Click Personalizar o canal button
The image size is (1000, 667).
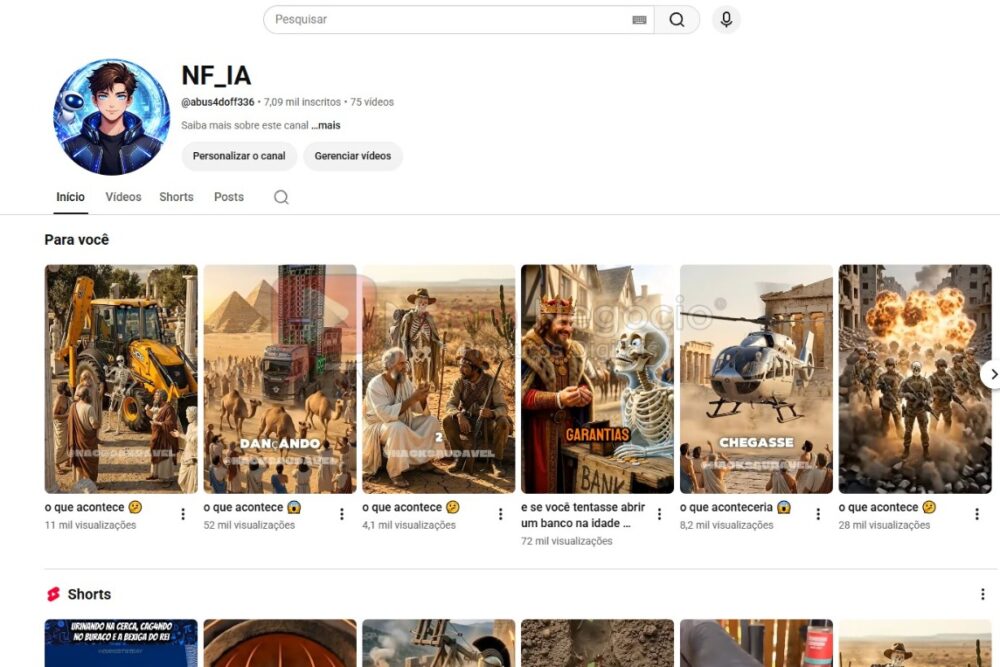click(x=239, y=156)
